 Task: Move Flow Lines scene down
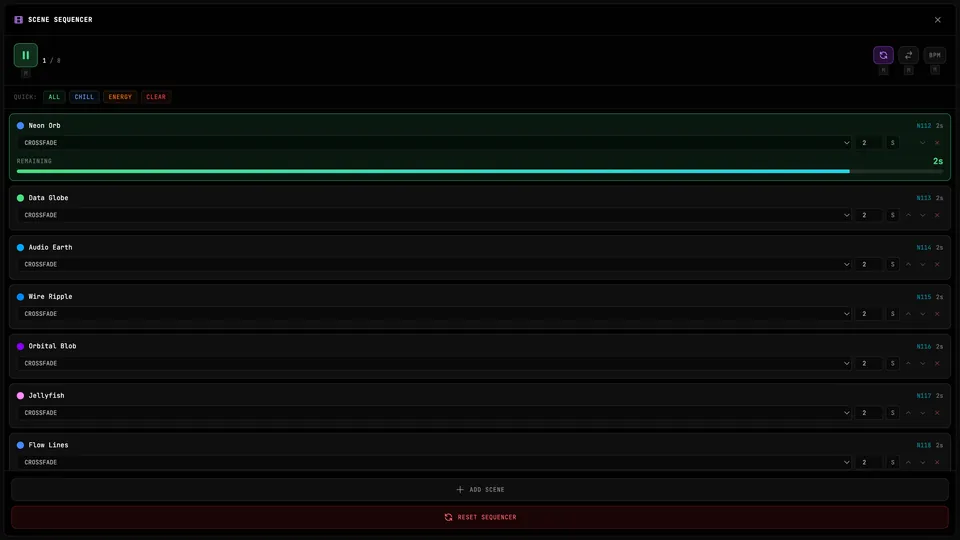coord(923,462)
